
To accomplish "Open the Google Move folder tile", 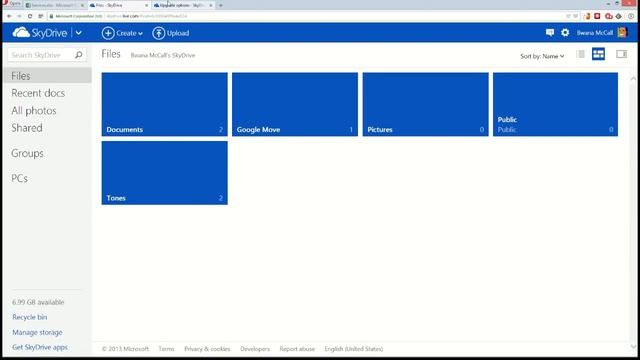I will [x=295, y=104].
